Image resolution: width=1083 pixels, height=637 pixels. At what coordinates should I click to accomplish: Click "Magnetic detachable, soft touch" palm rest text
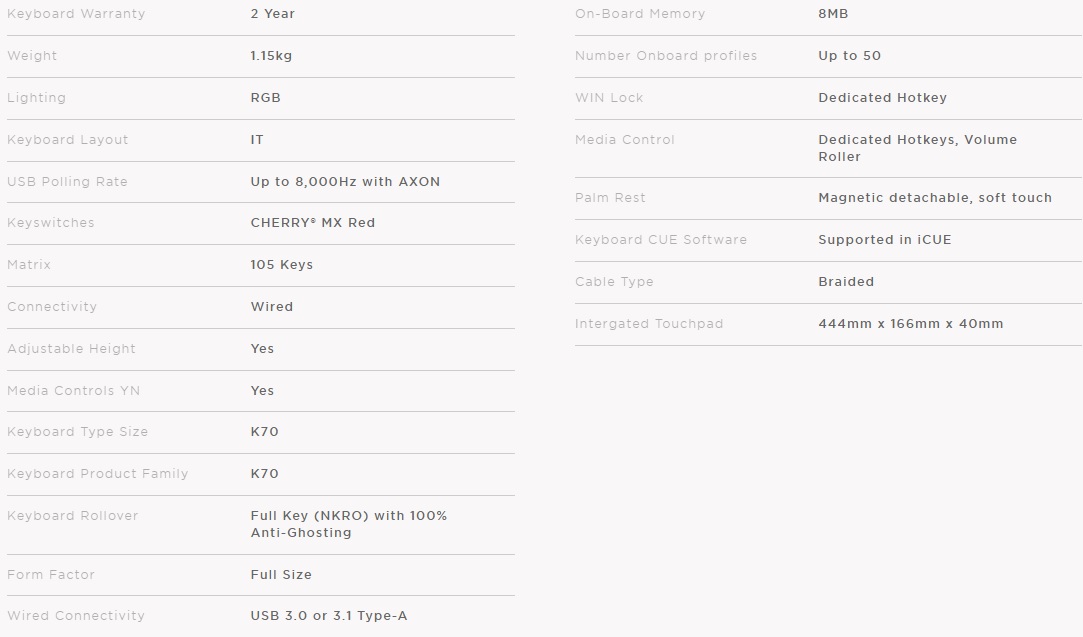[934, 198]
